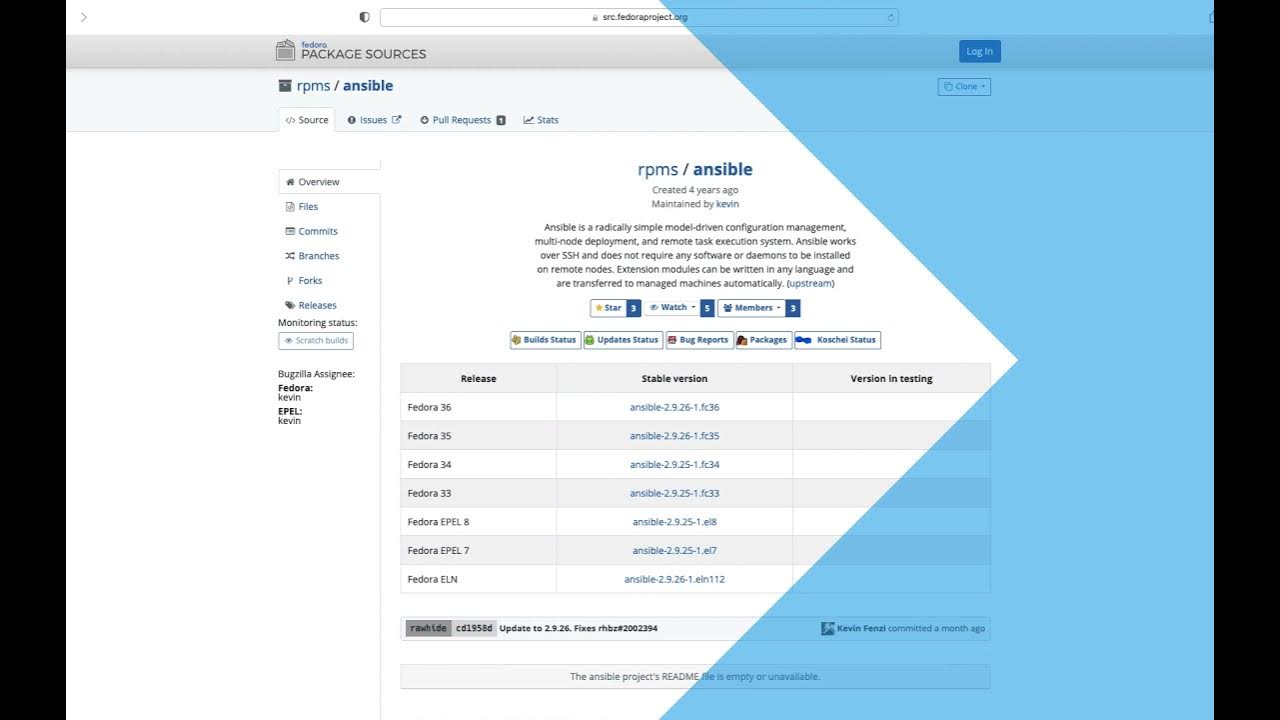Star the ansible project

(x=608, y=308)
